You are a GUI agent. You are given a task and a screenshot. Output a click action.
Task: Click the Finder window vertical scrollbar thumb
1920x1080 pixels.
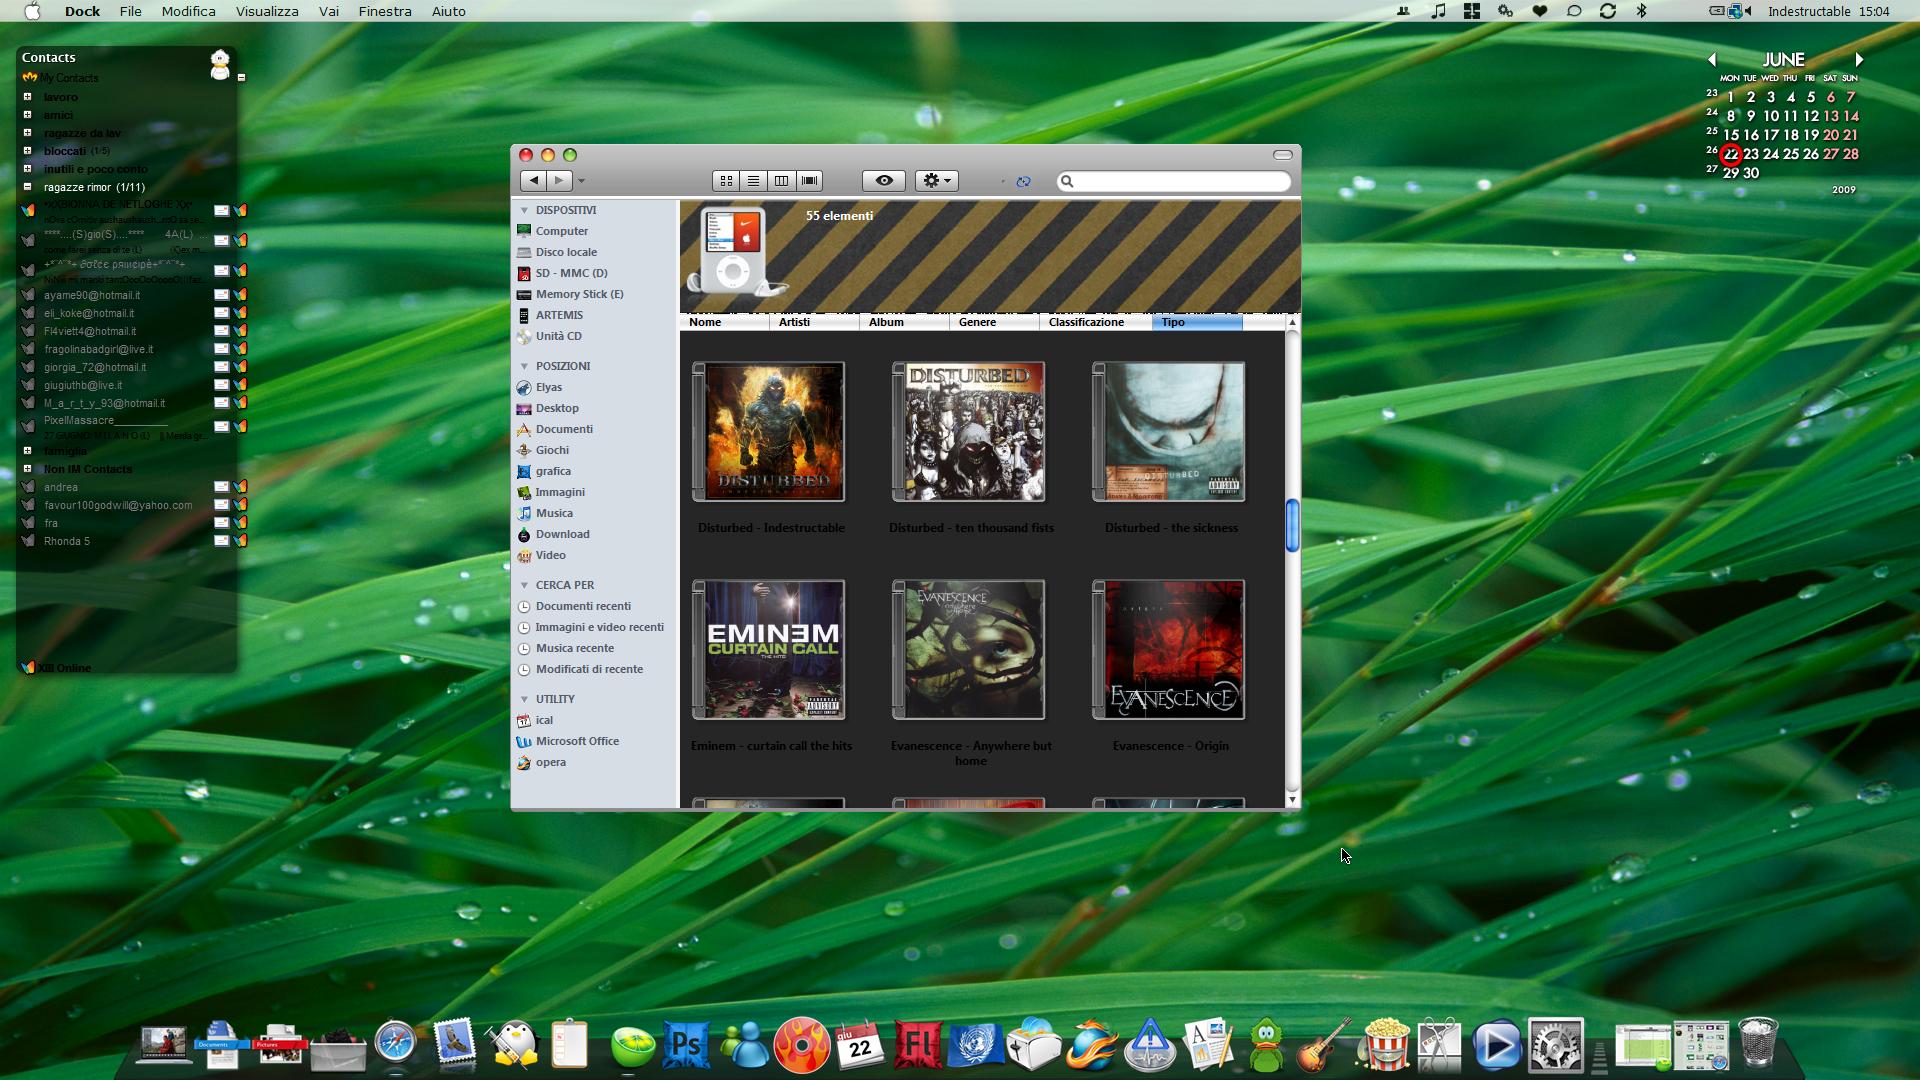click(x=1292, y=525)
